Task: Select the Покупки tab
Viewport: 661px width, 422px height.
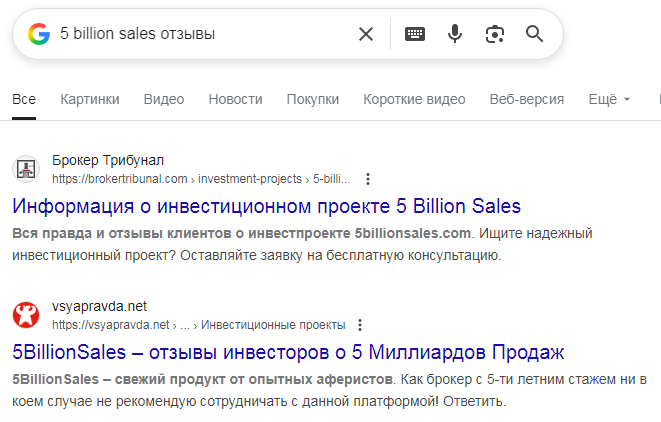Action: pyautogui.click(x=312, y=99)
